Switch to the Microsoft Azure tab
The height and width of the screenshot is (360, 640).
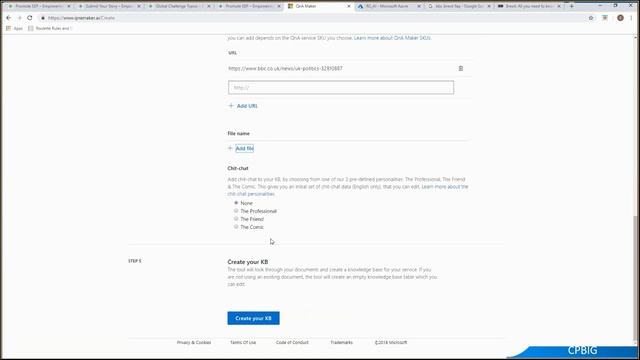click(x=389, y=7)
